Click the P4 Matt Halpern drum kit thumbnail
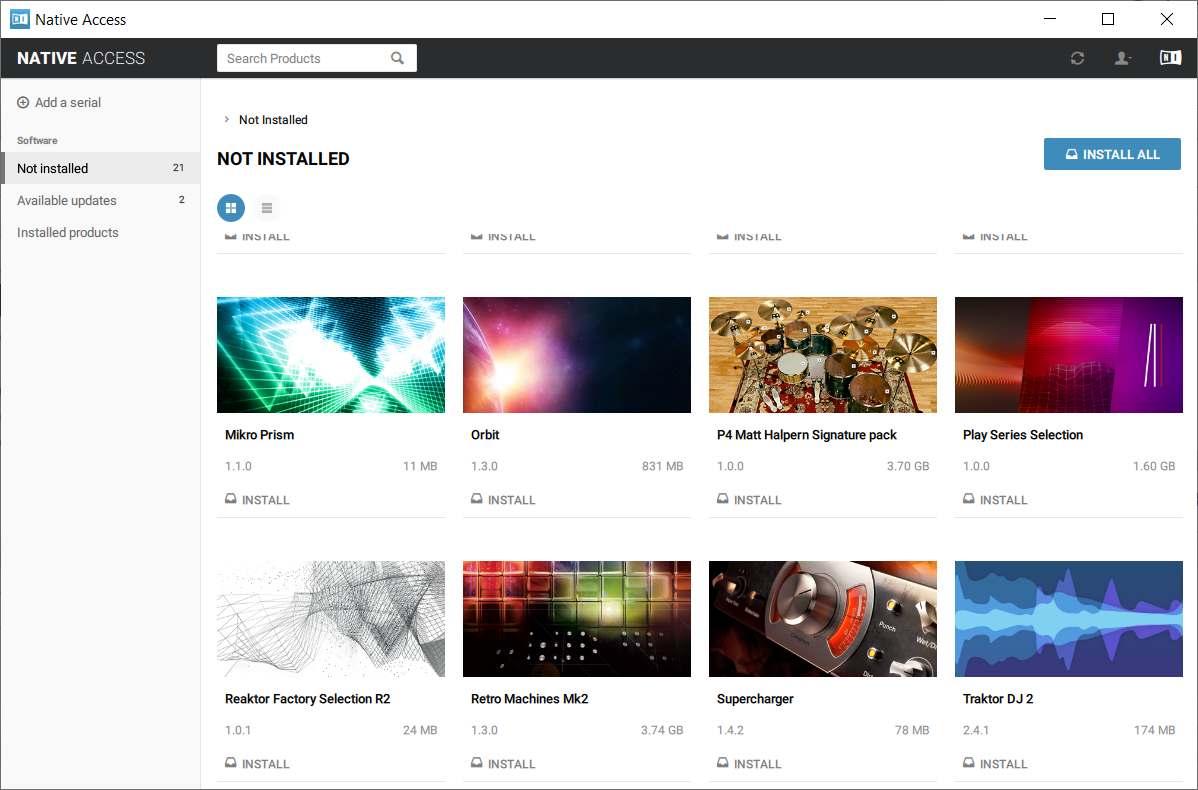Image resolution: width=1198 pixels, height=790 pixels. point(823,355)
